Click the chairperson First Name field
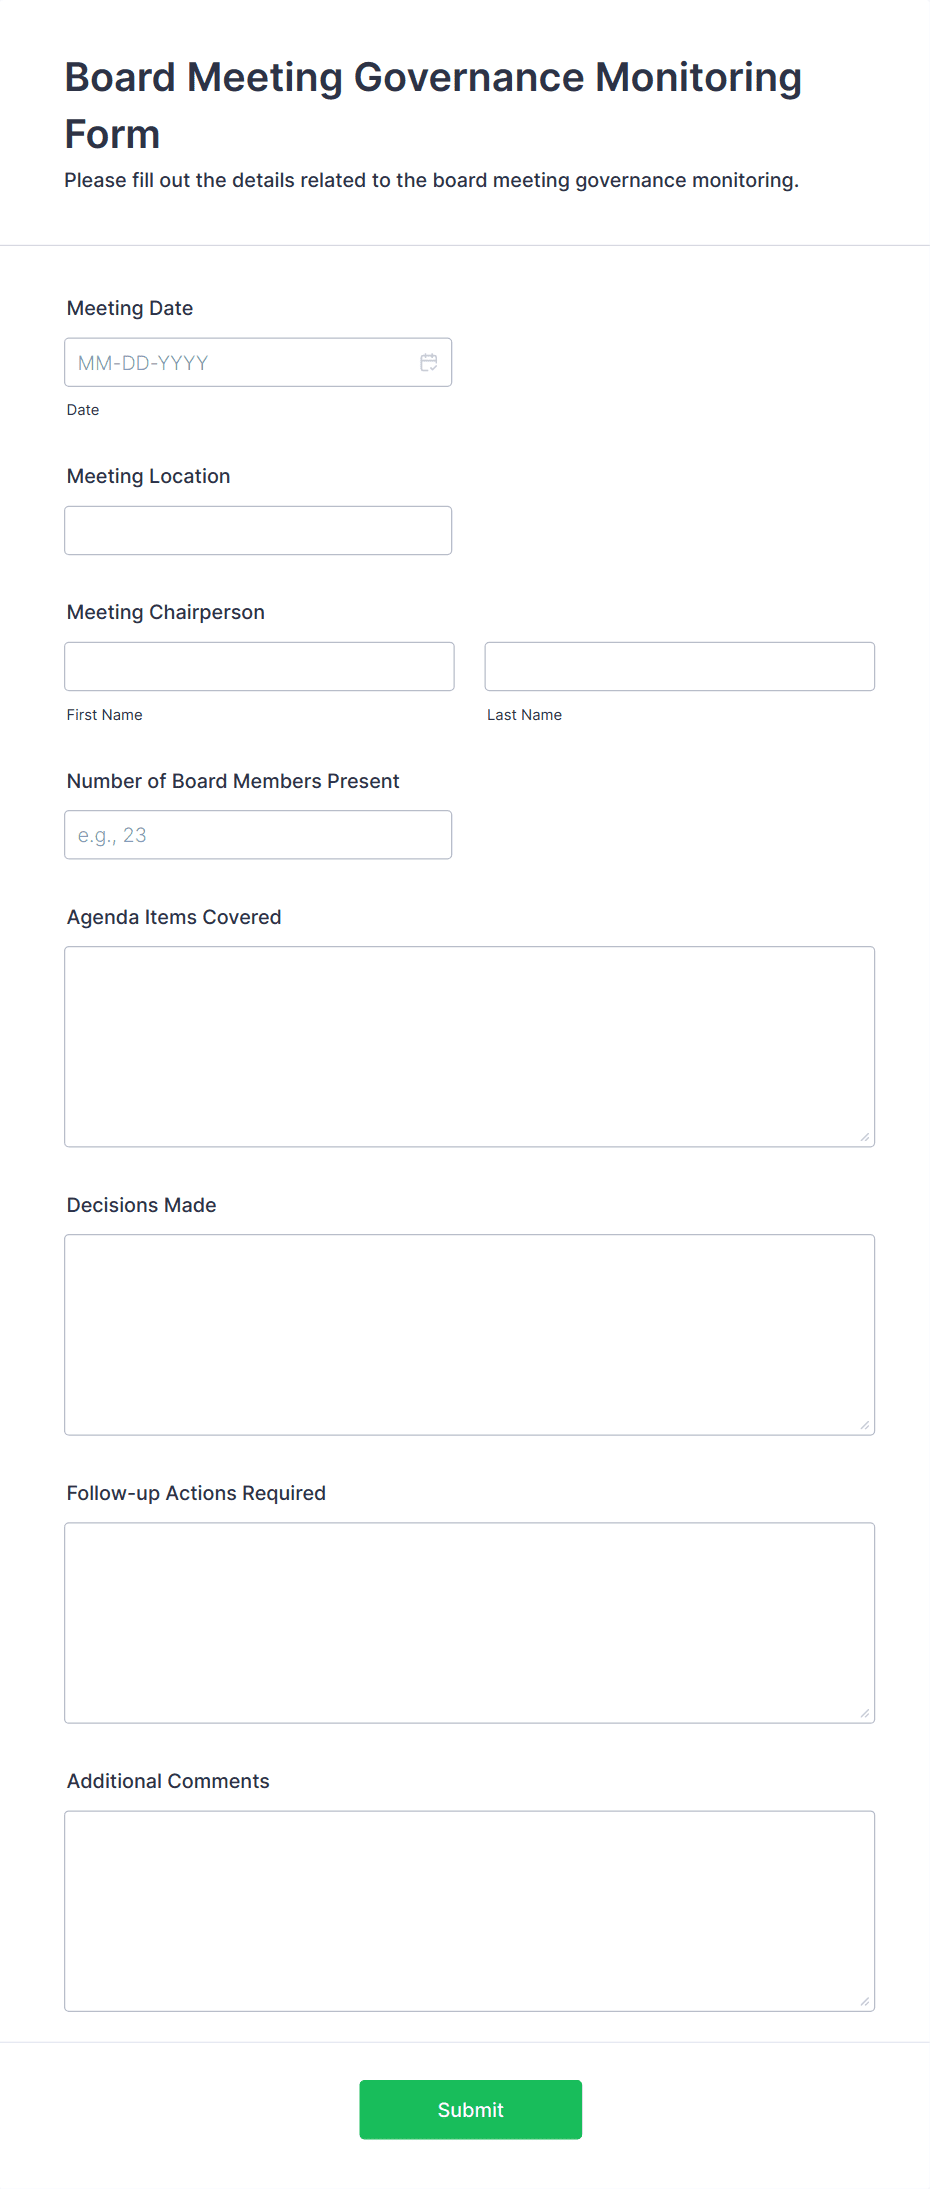The image size is (930, 2189). point(259,666)
